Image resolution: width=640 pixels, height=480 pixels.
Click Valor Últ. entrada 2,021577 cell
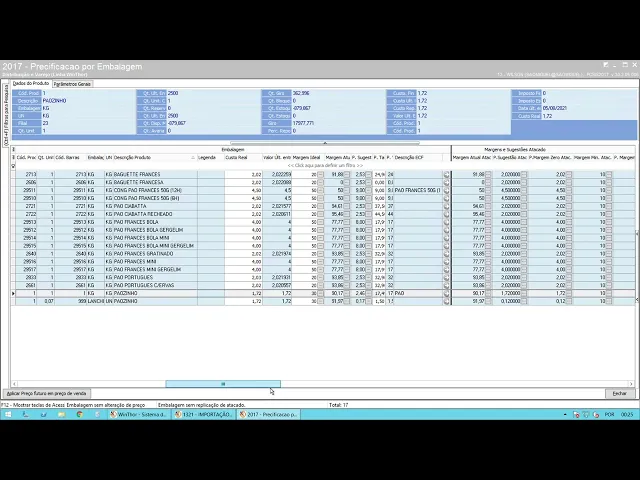(x=277, y=206)
